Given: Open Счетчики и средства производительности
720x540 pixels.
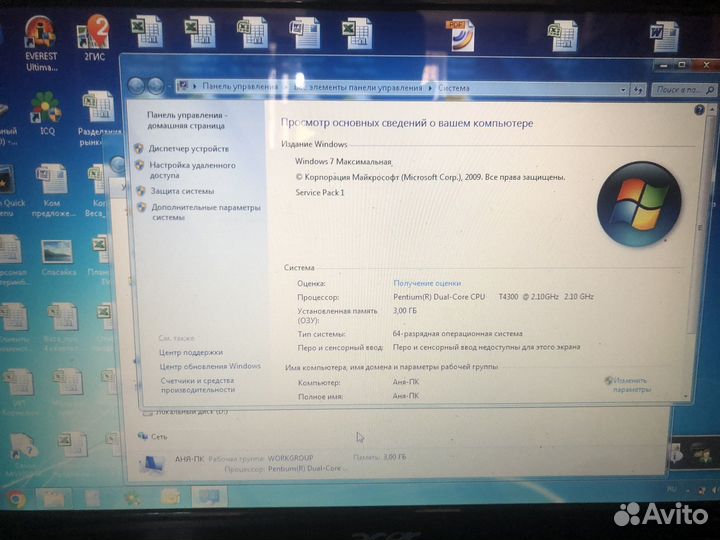Looking at the screenshot, I should (197, 385).
